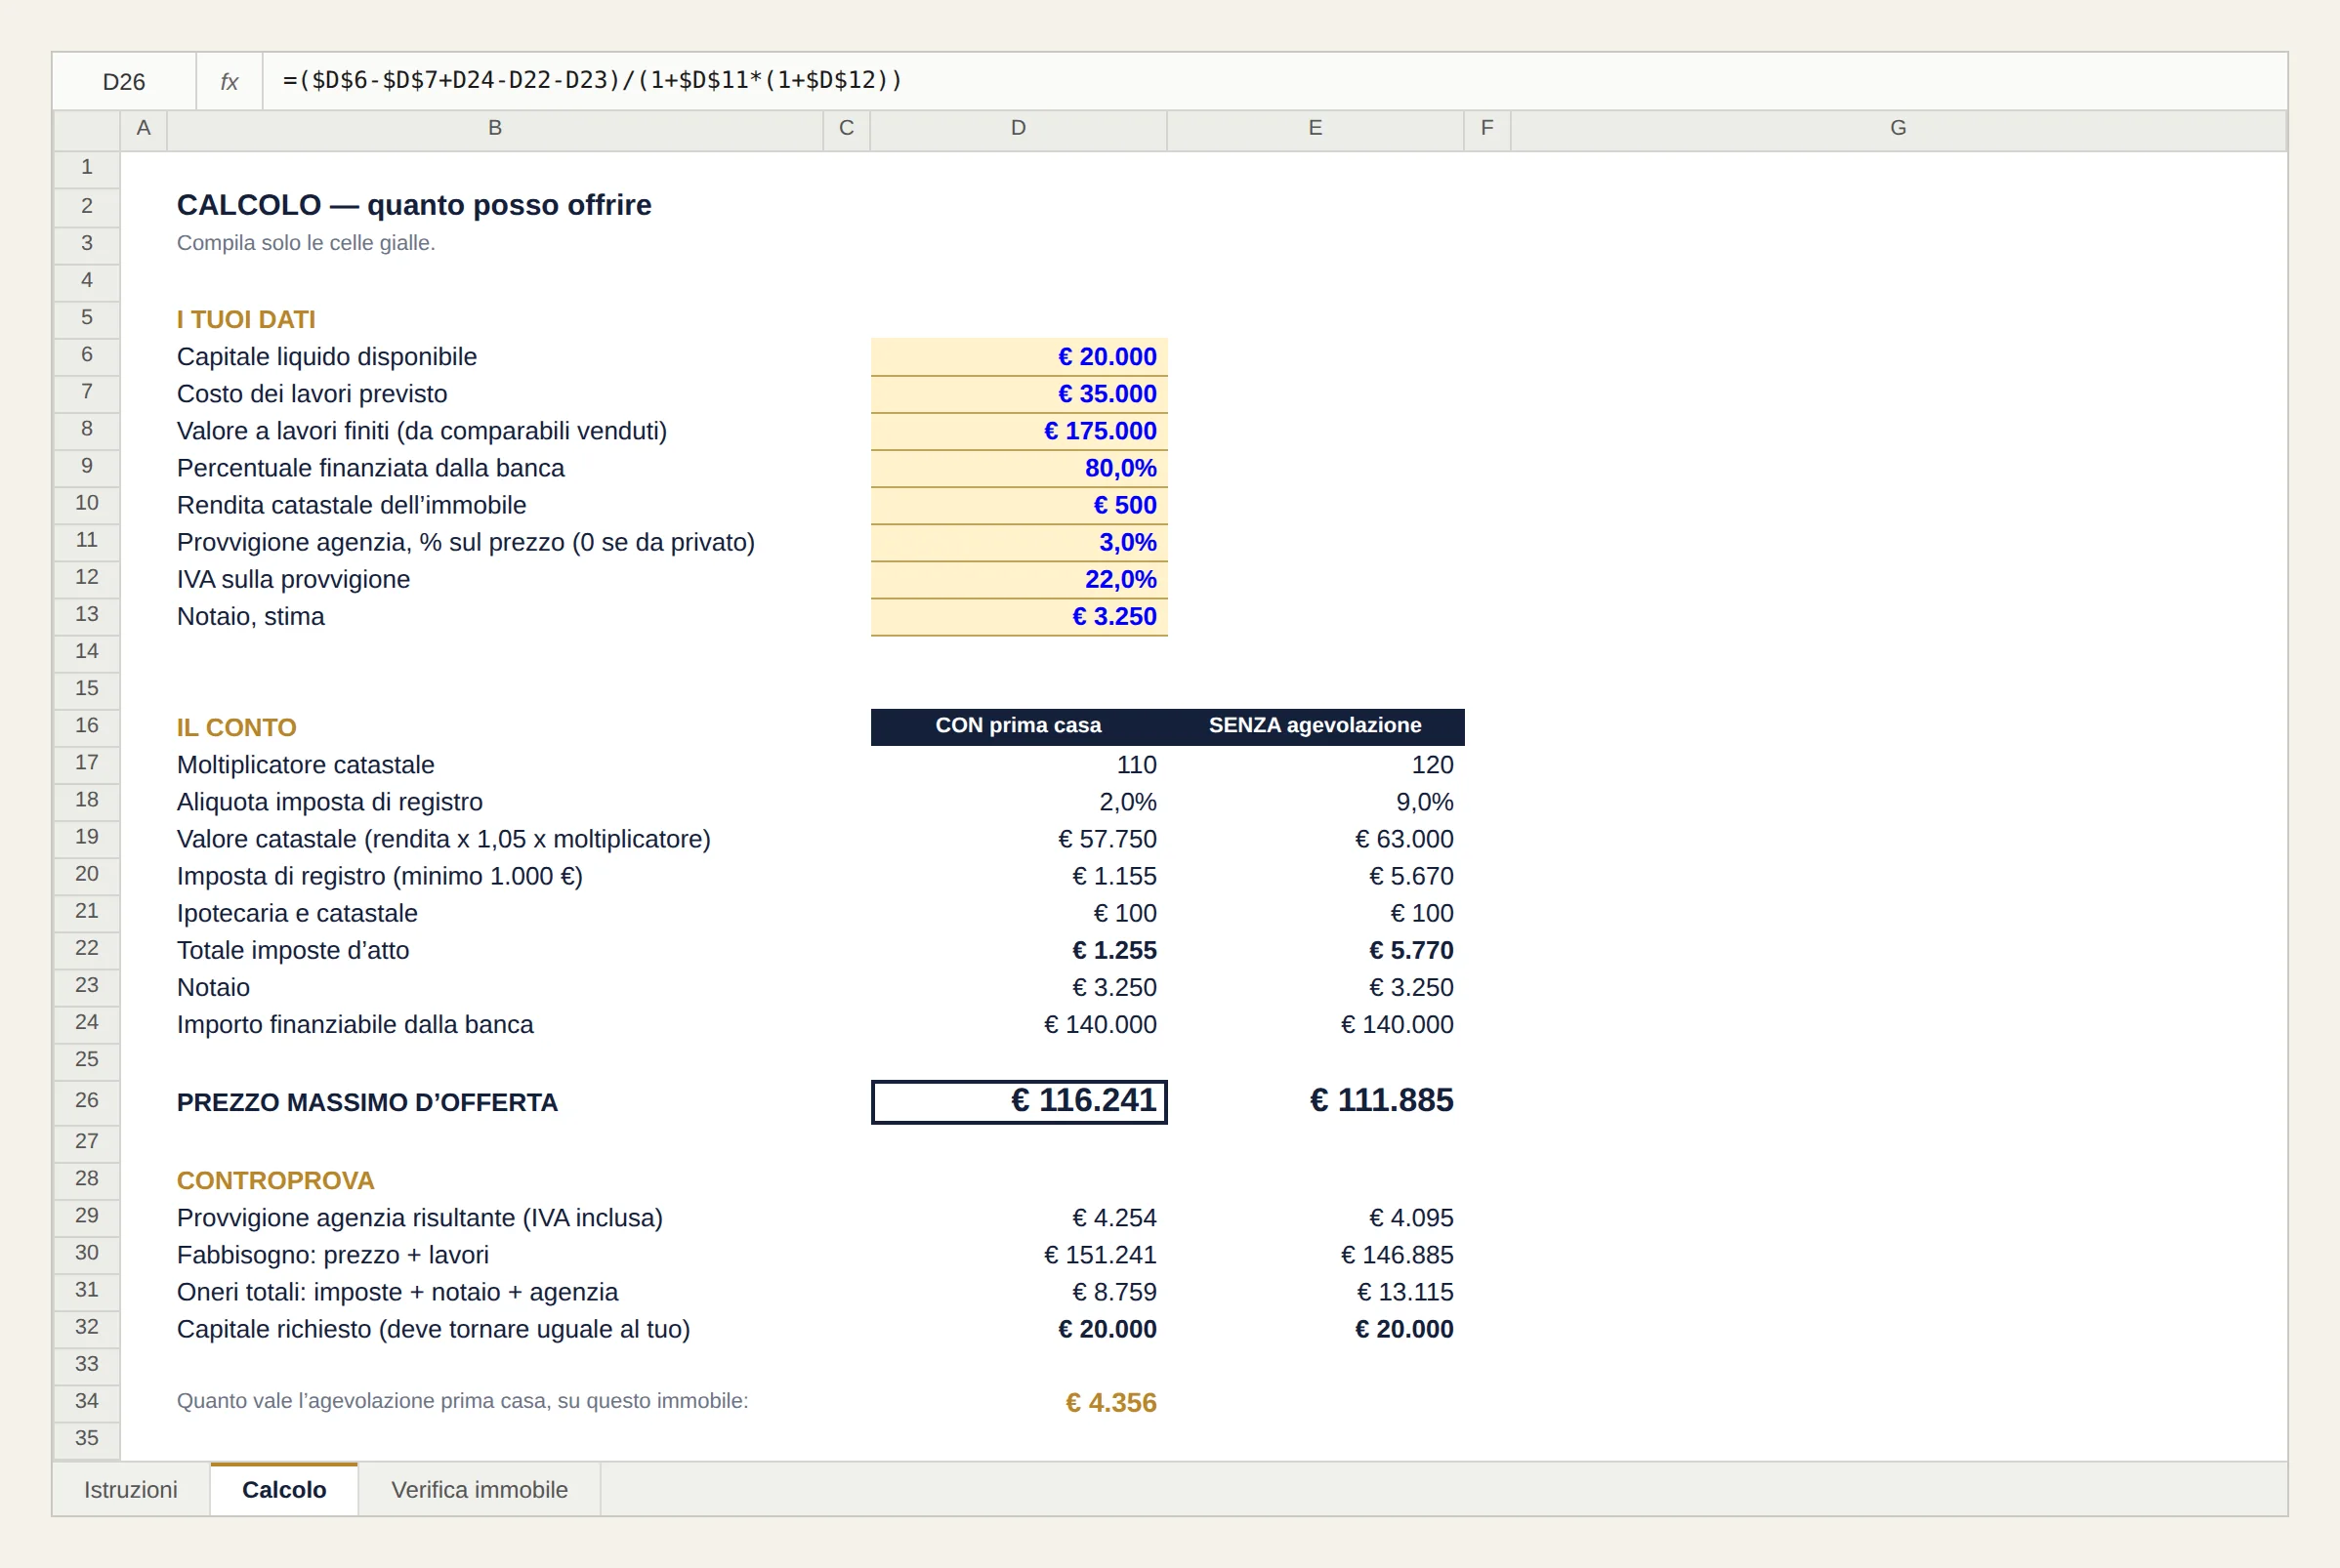Click the 3,0% agency commission cell
Screen dimensions: 2340x1568
point(1019,542)
